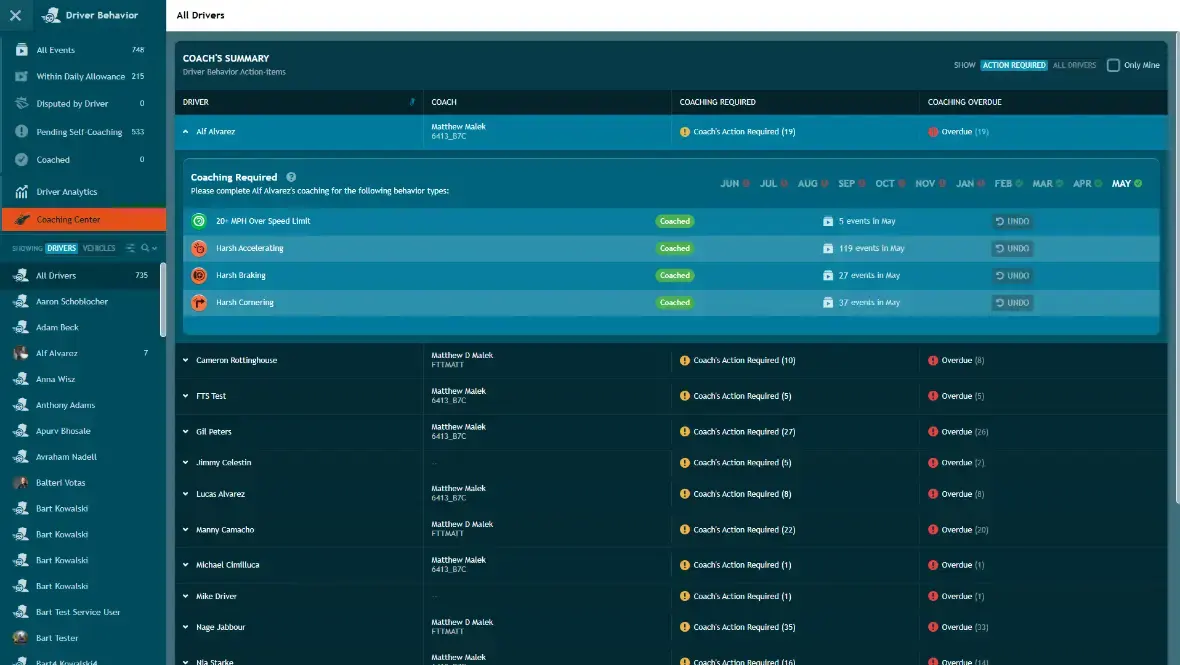Enable the Only Mine checkbox
Image resolution: width=1180 pixels, height=665 pixels.
[x=1113, y=65]
